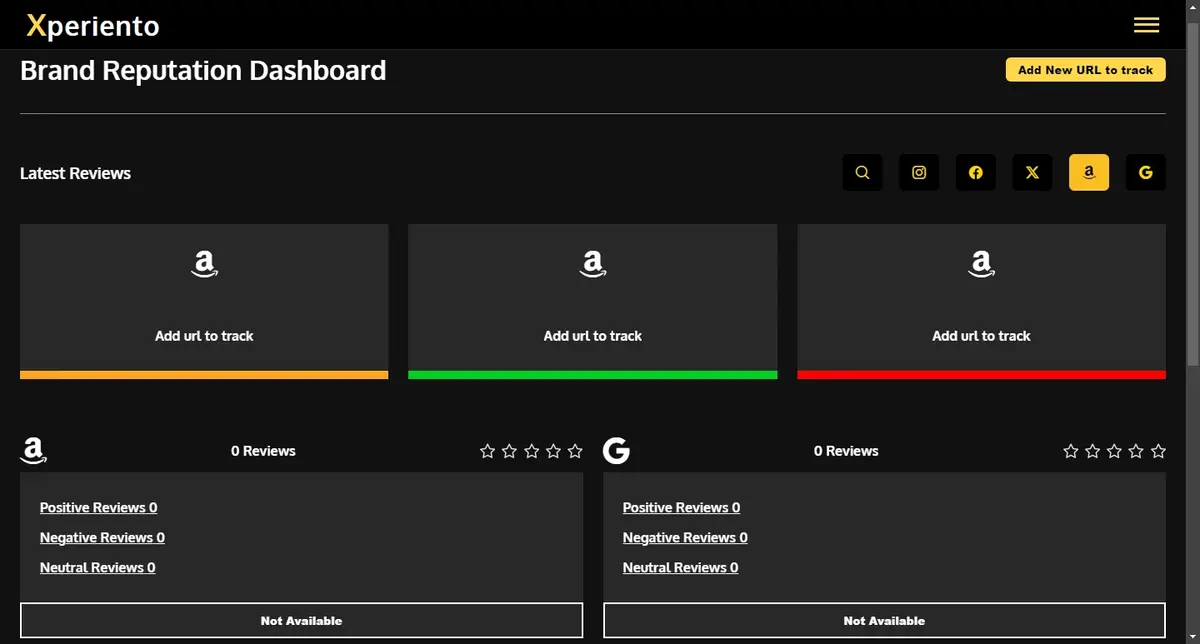Click Add url to track in green-bar card
1200x644 pixels.
click(593, 336)
